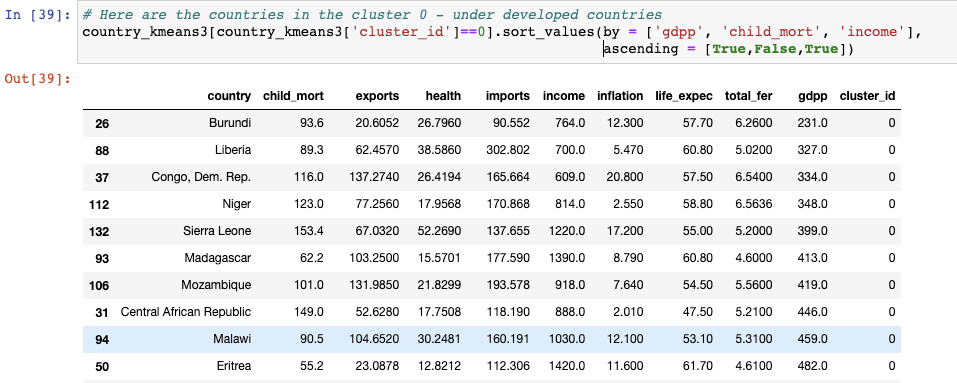957x383 pixels.
Task: Select the Eritrea country cell
Action: [x=234, y=366]
